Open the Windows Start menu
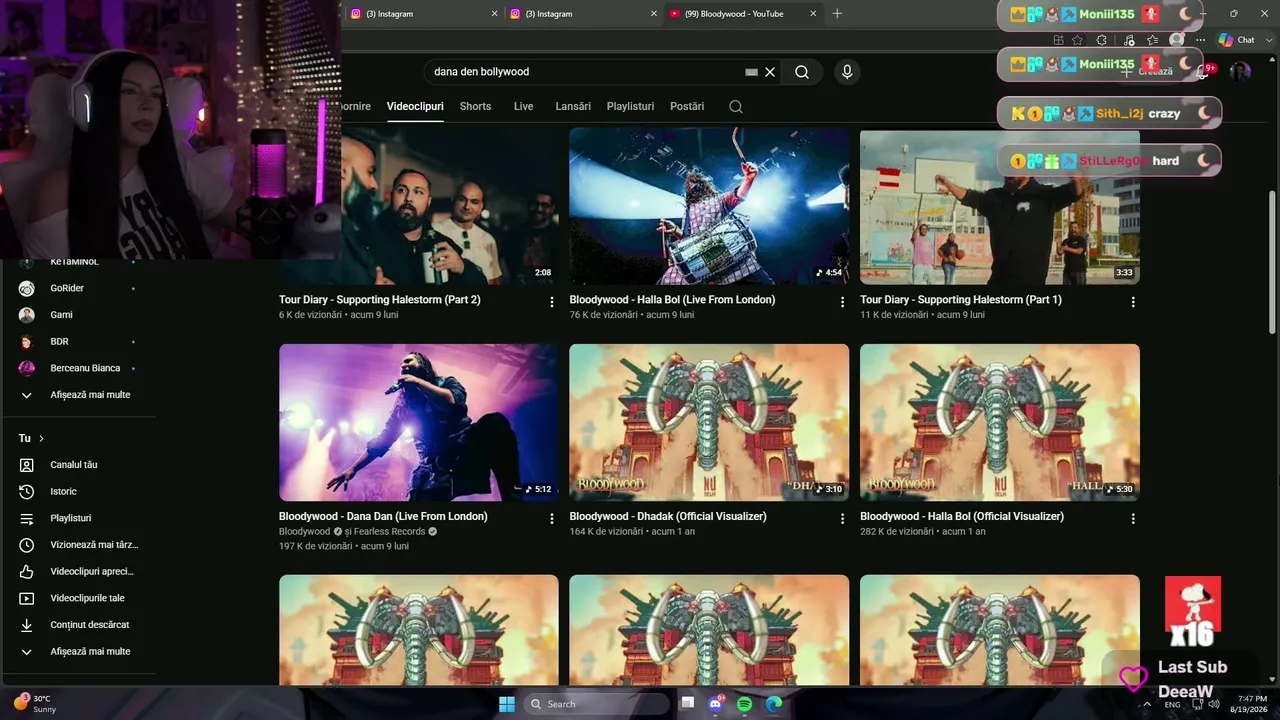This screenshot has width=1280, height=720. (507, 704)
